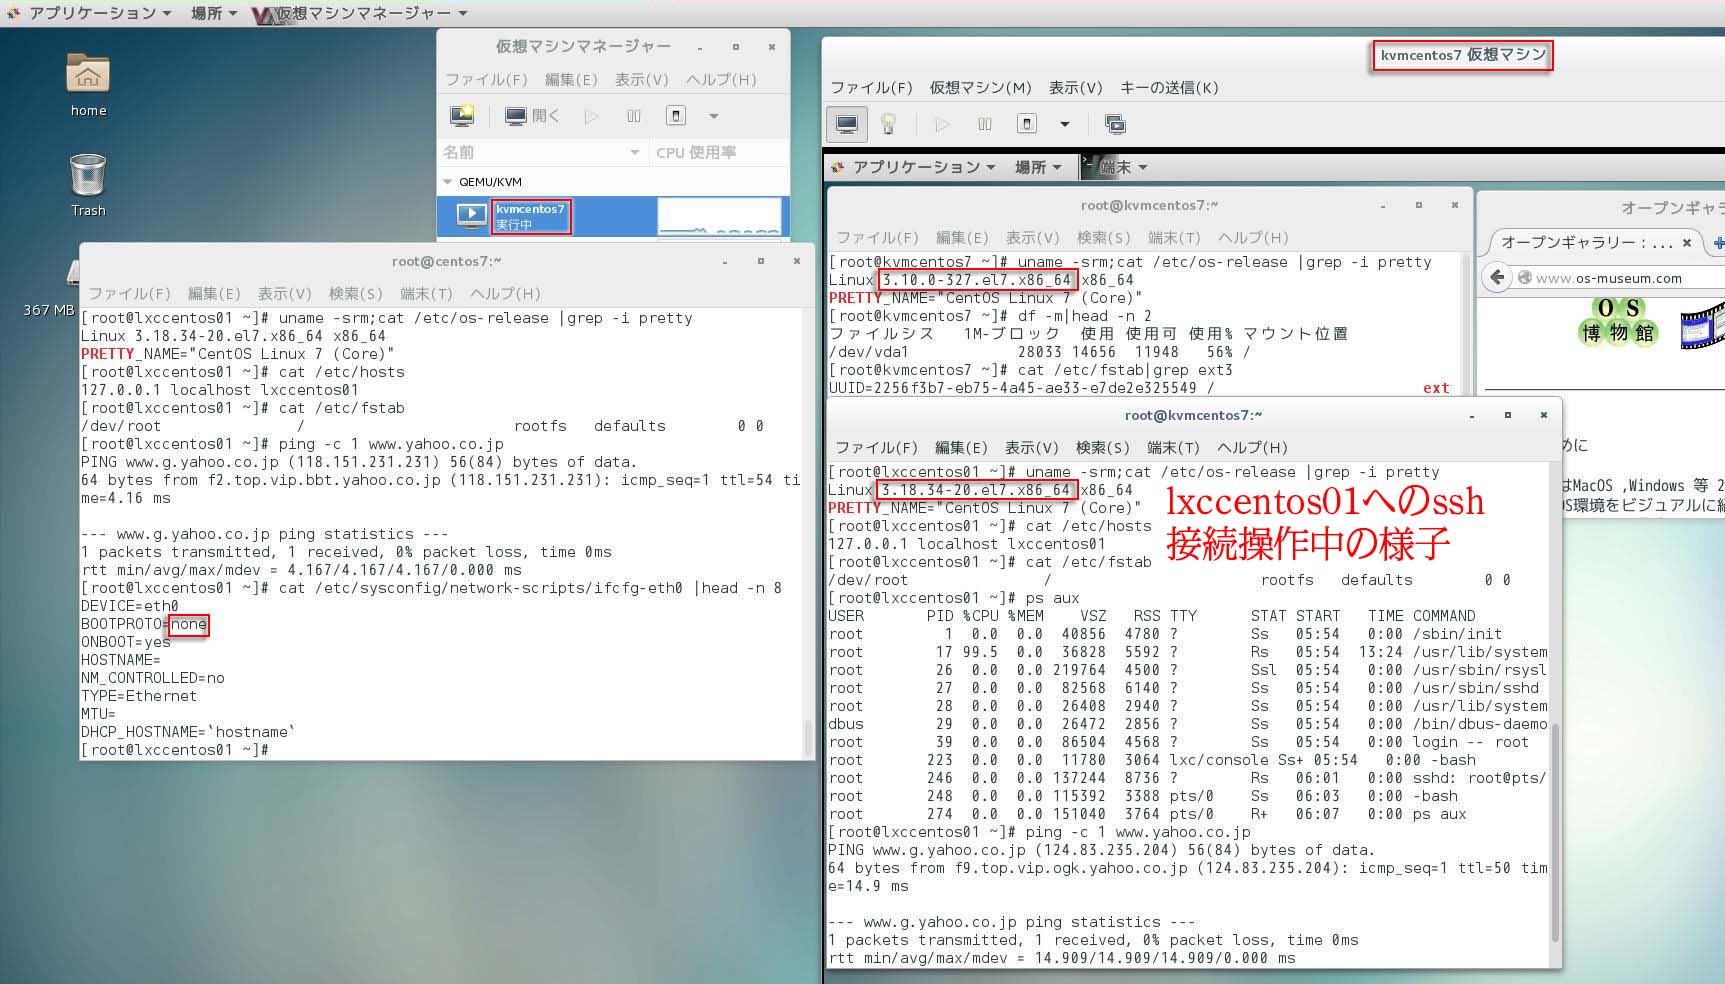
Task: Click the 名前 column sort arrow
Action: (634, 152)
